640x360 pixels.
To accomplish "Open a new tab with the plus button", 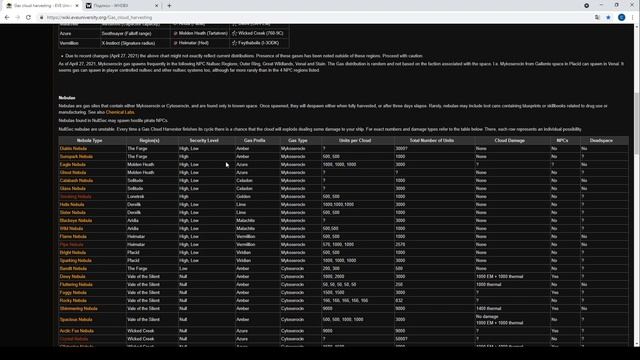I will (x=169, y=6).
